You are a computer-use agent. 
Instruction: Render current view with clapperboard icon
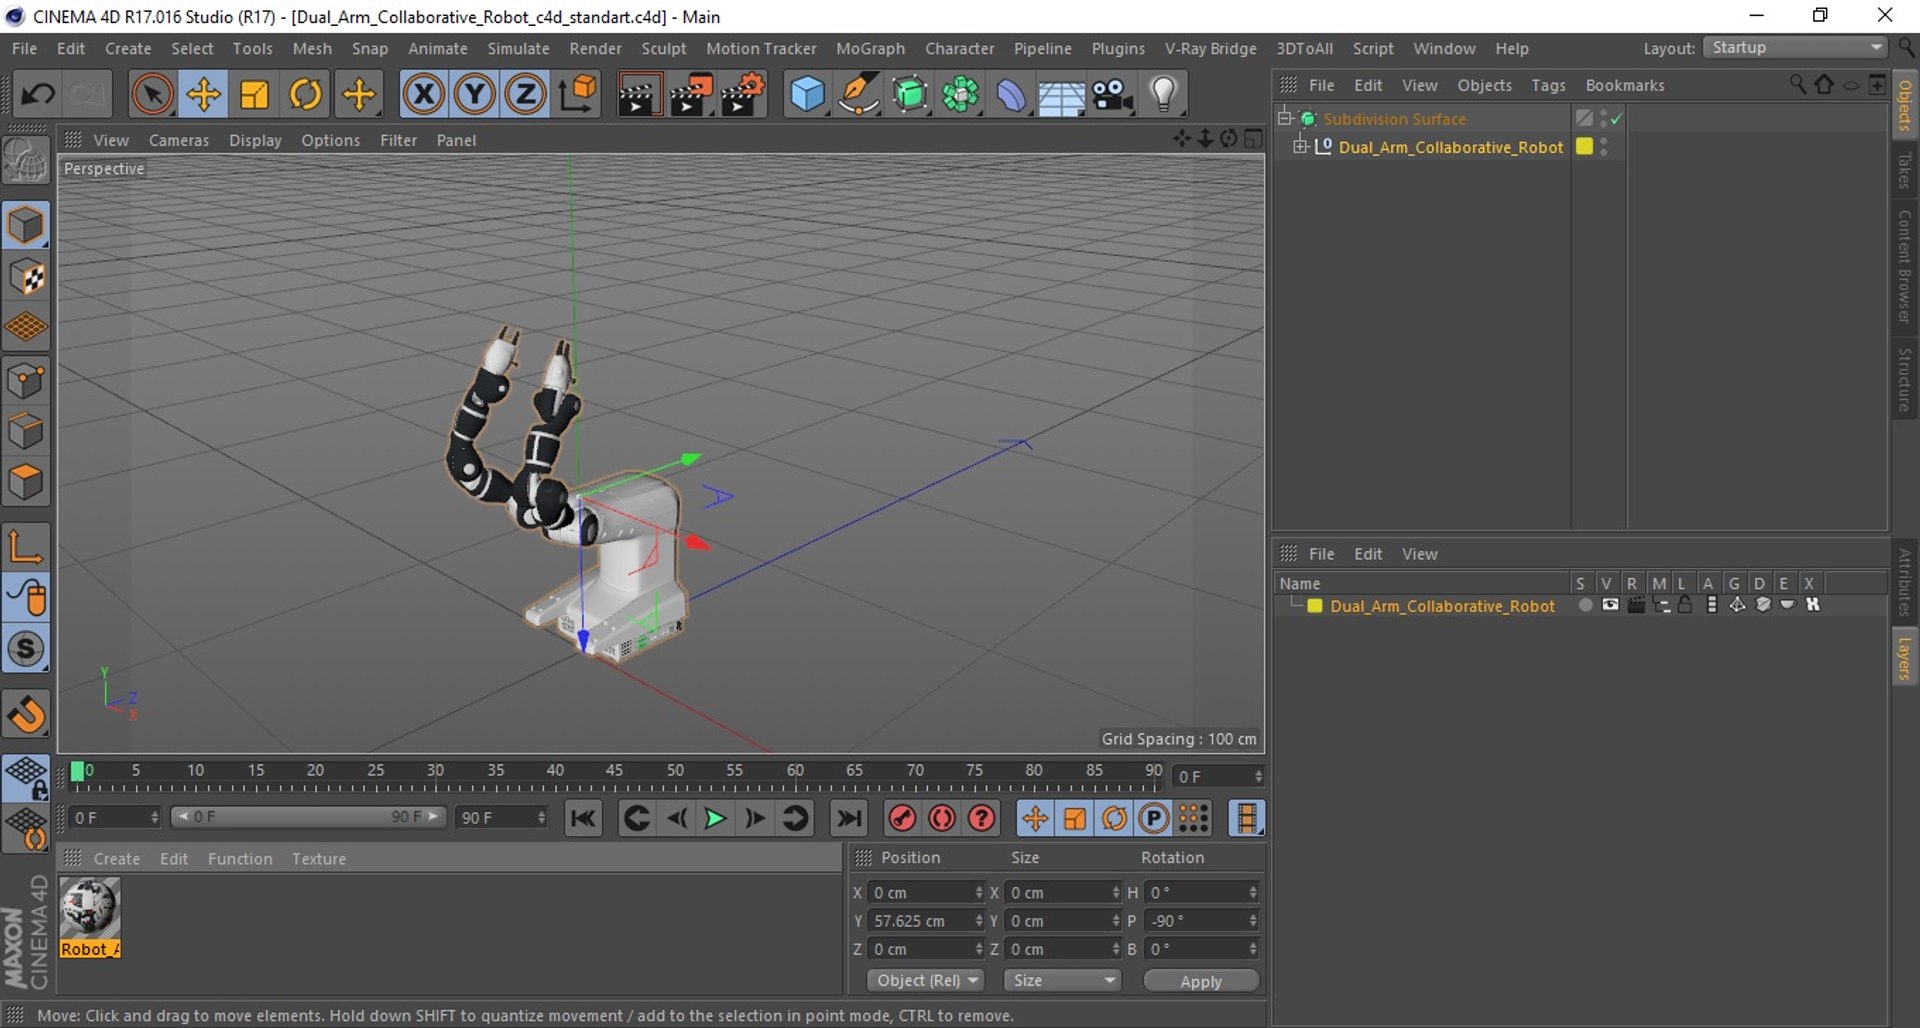click(x=638, y=94)
